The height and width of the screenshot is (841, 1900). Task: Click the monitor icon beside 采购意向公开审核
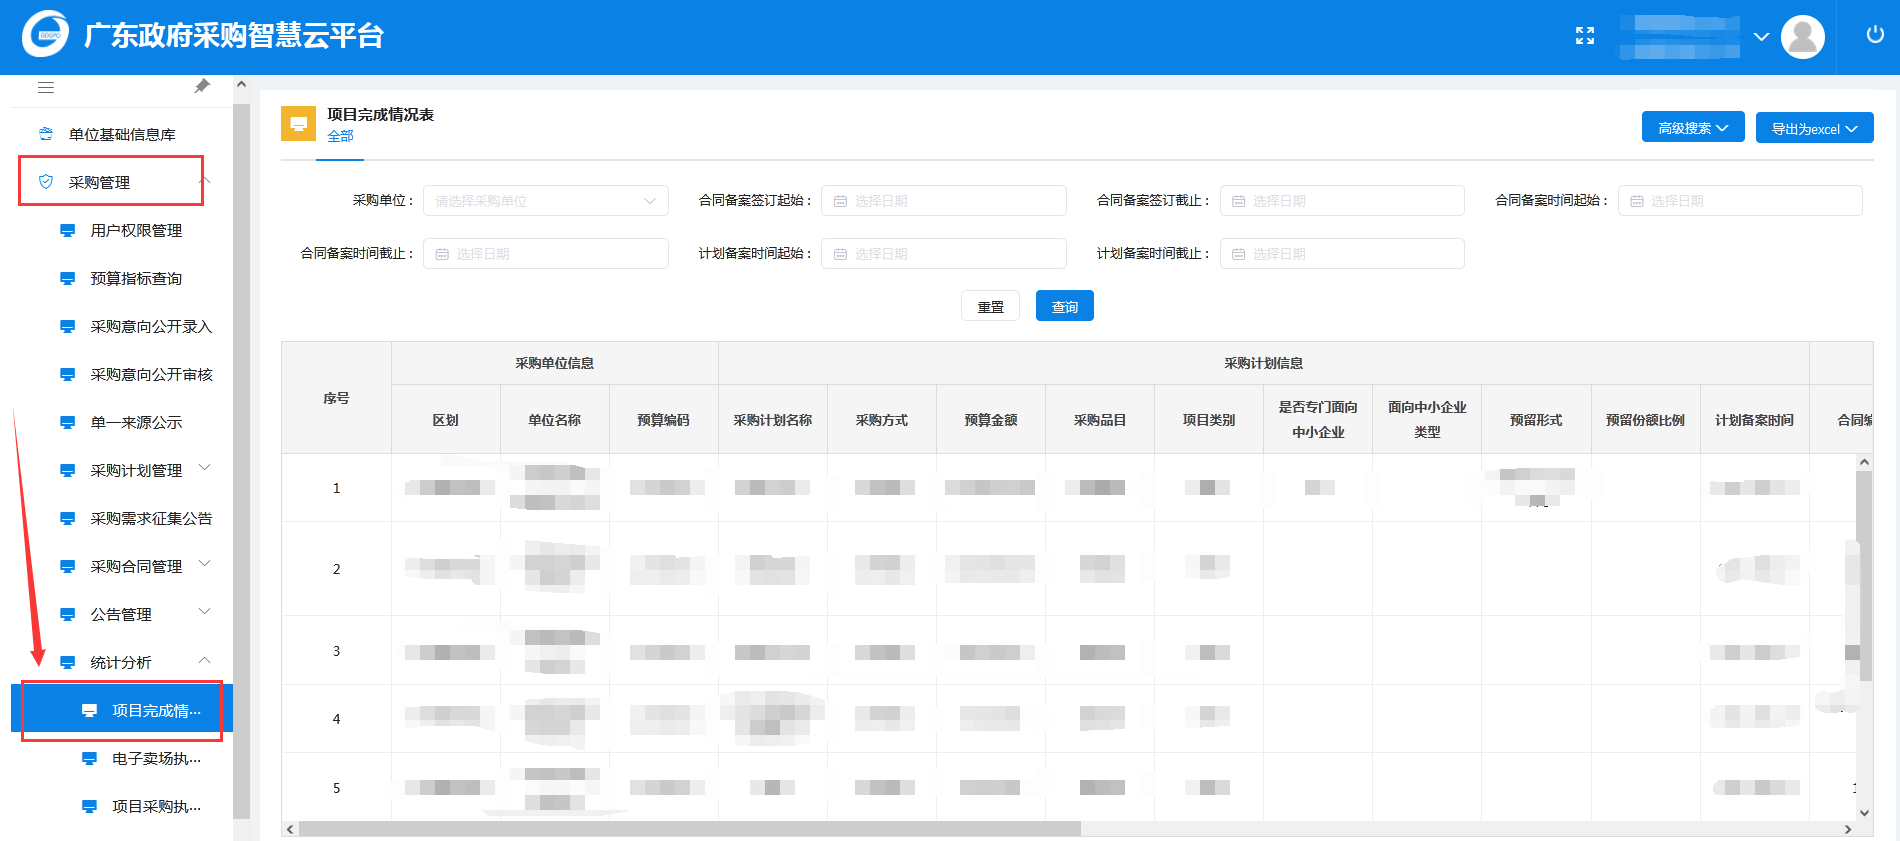click(x=68, y=375)
